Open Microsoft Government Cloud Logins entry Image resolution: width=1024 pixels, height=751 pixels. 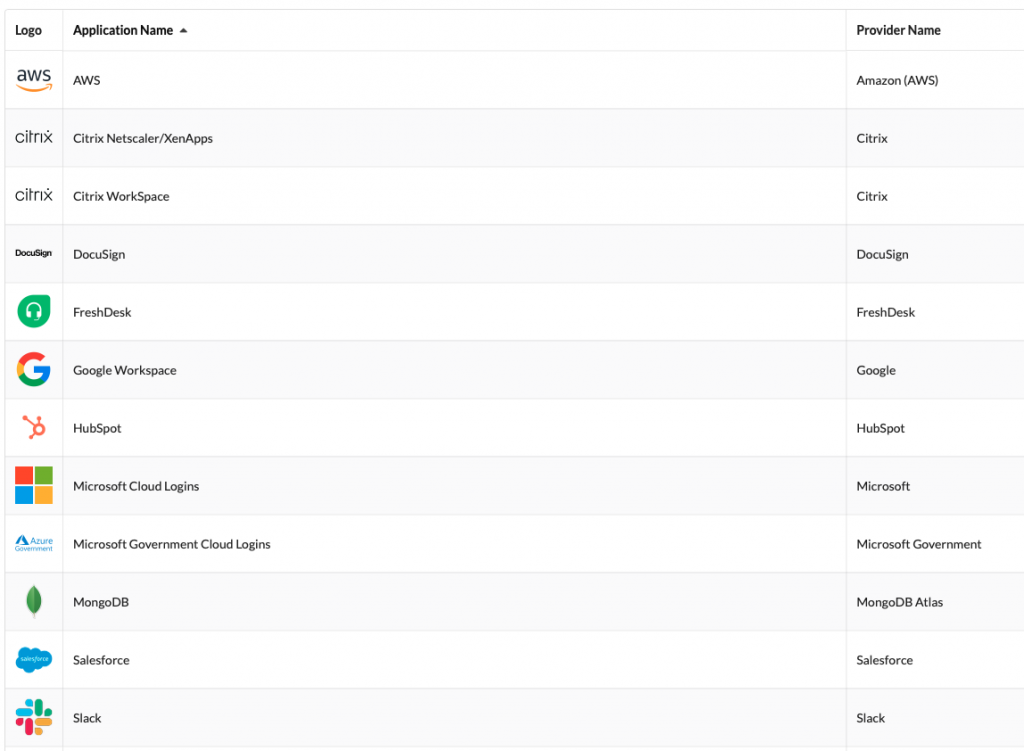(172, 544)
